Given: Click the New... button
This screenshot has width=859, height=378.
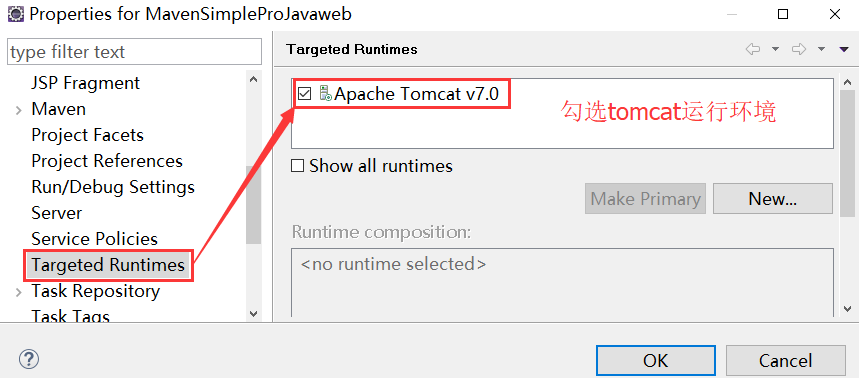Looking at the screenshot, I should (x=772, y=199).
